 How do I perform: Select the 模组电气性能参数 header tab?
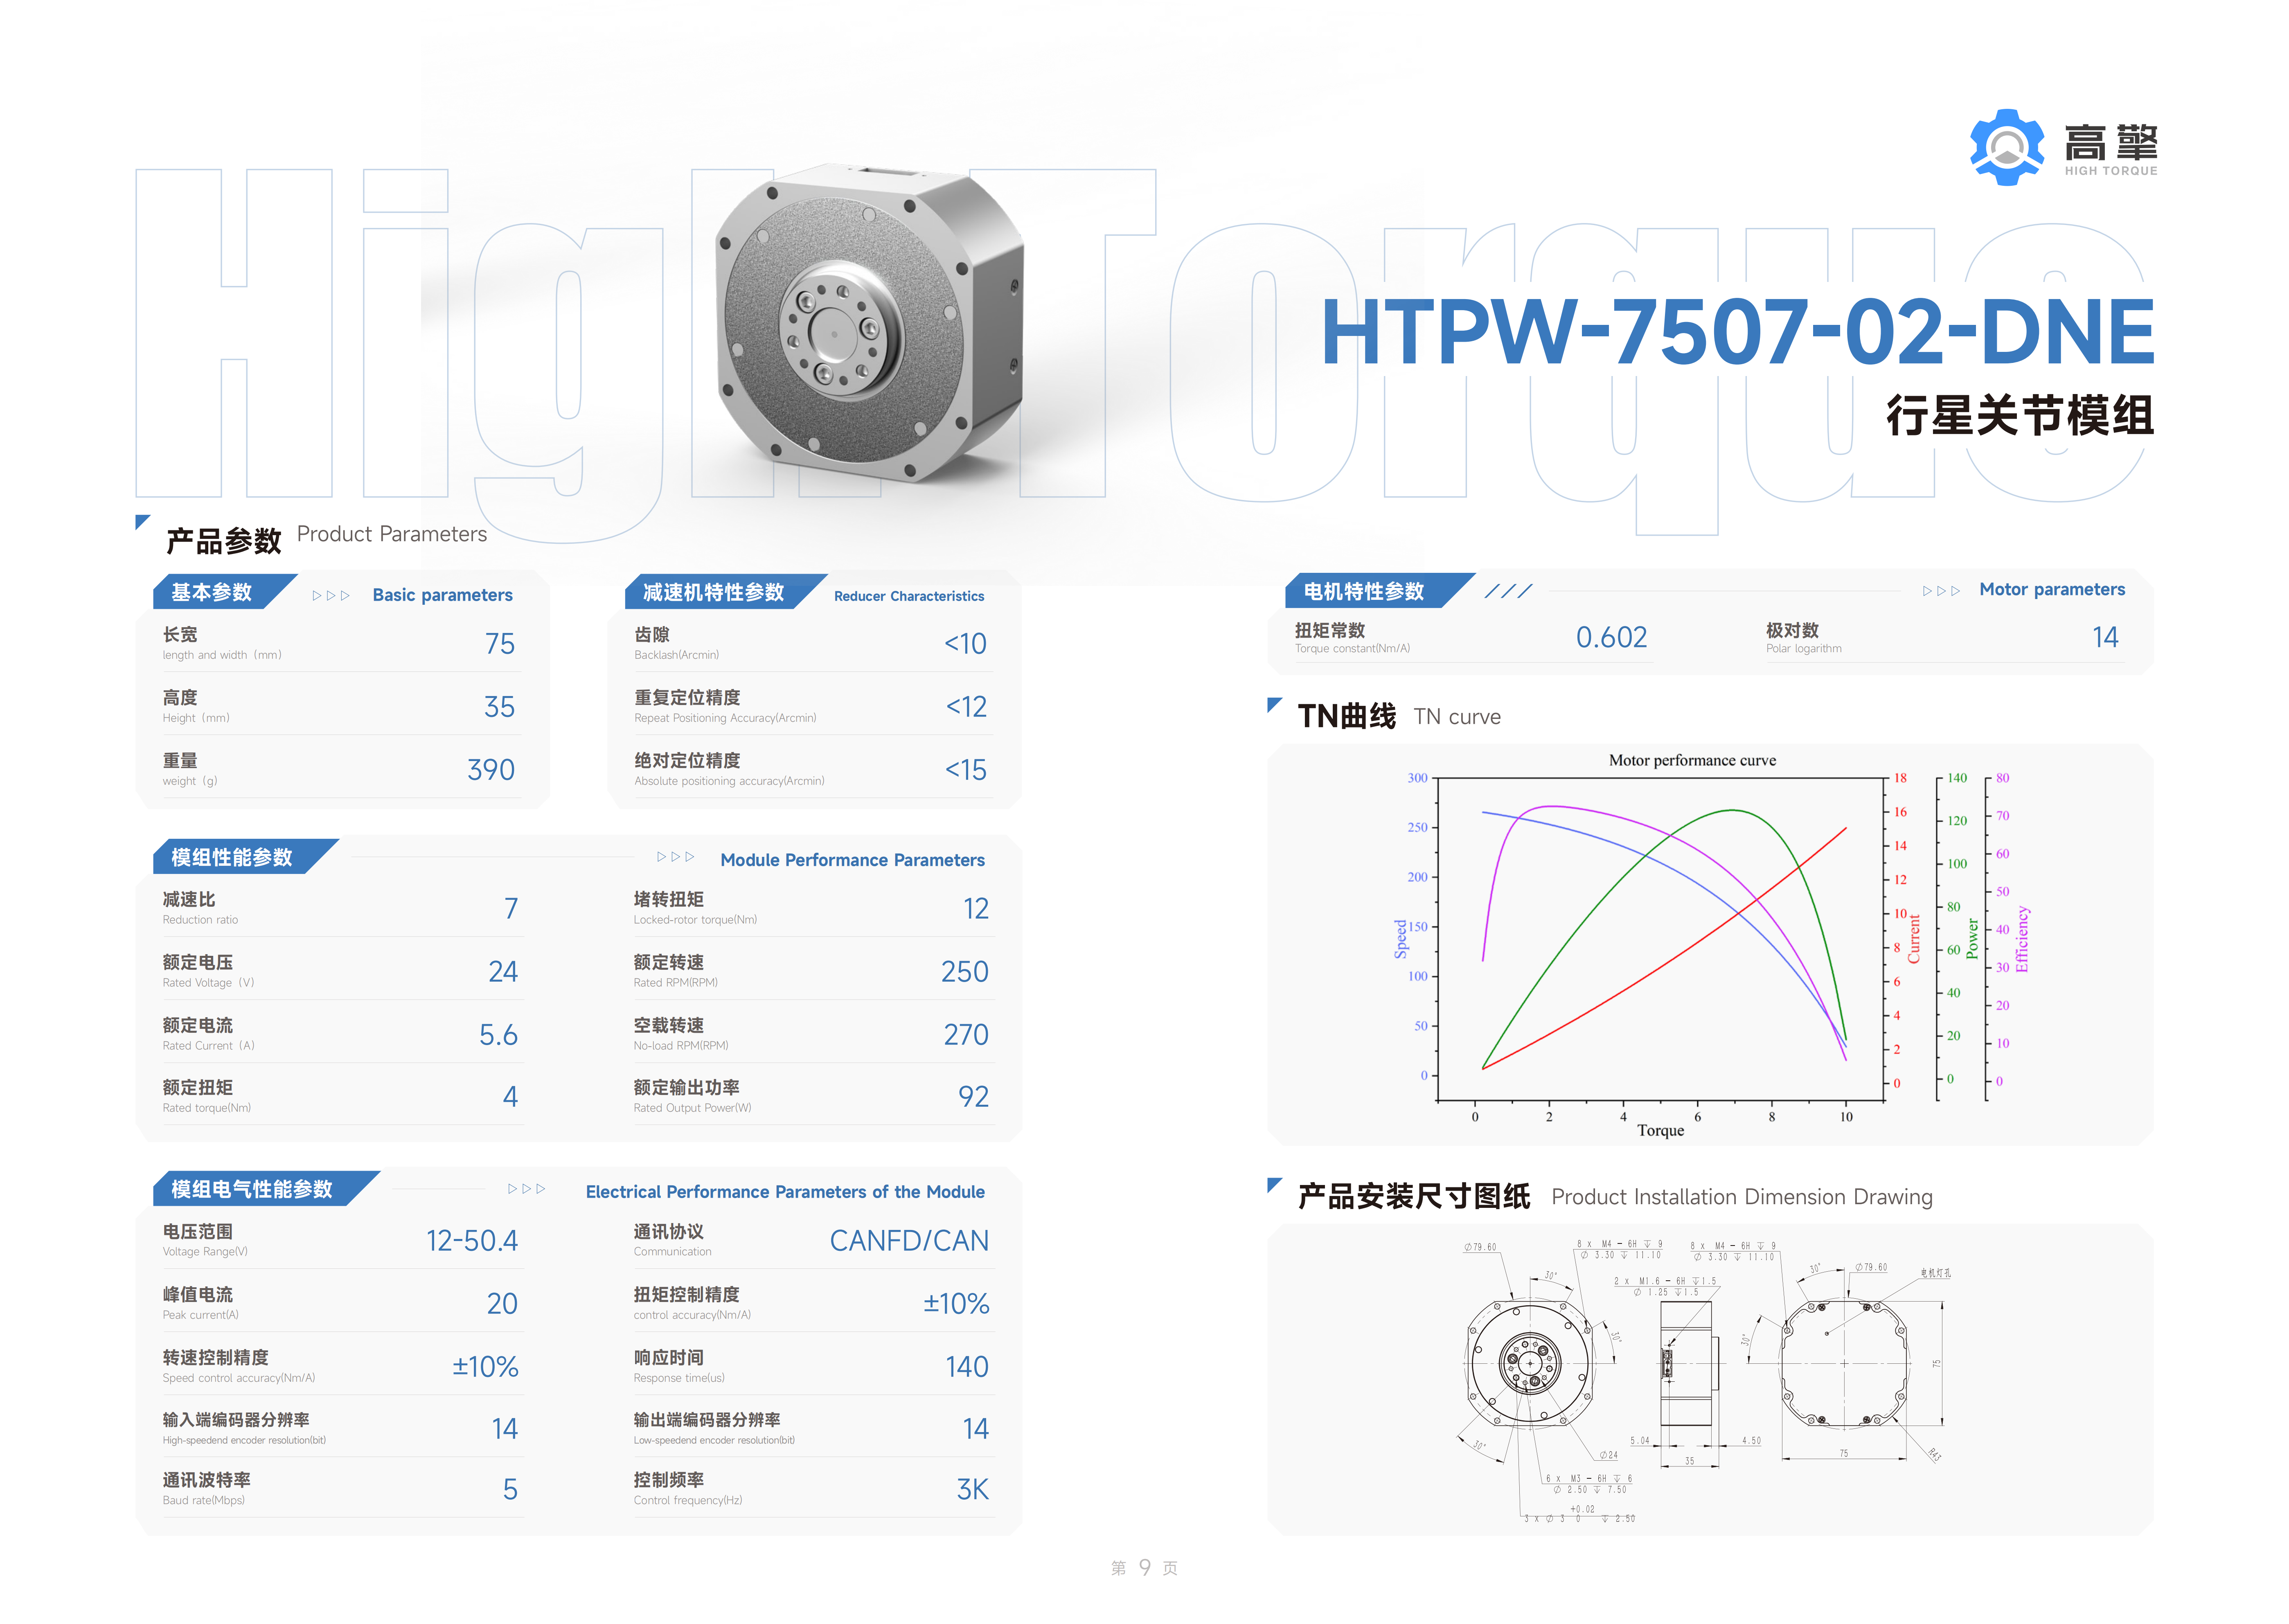[x=252, y=1189]
